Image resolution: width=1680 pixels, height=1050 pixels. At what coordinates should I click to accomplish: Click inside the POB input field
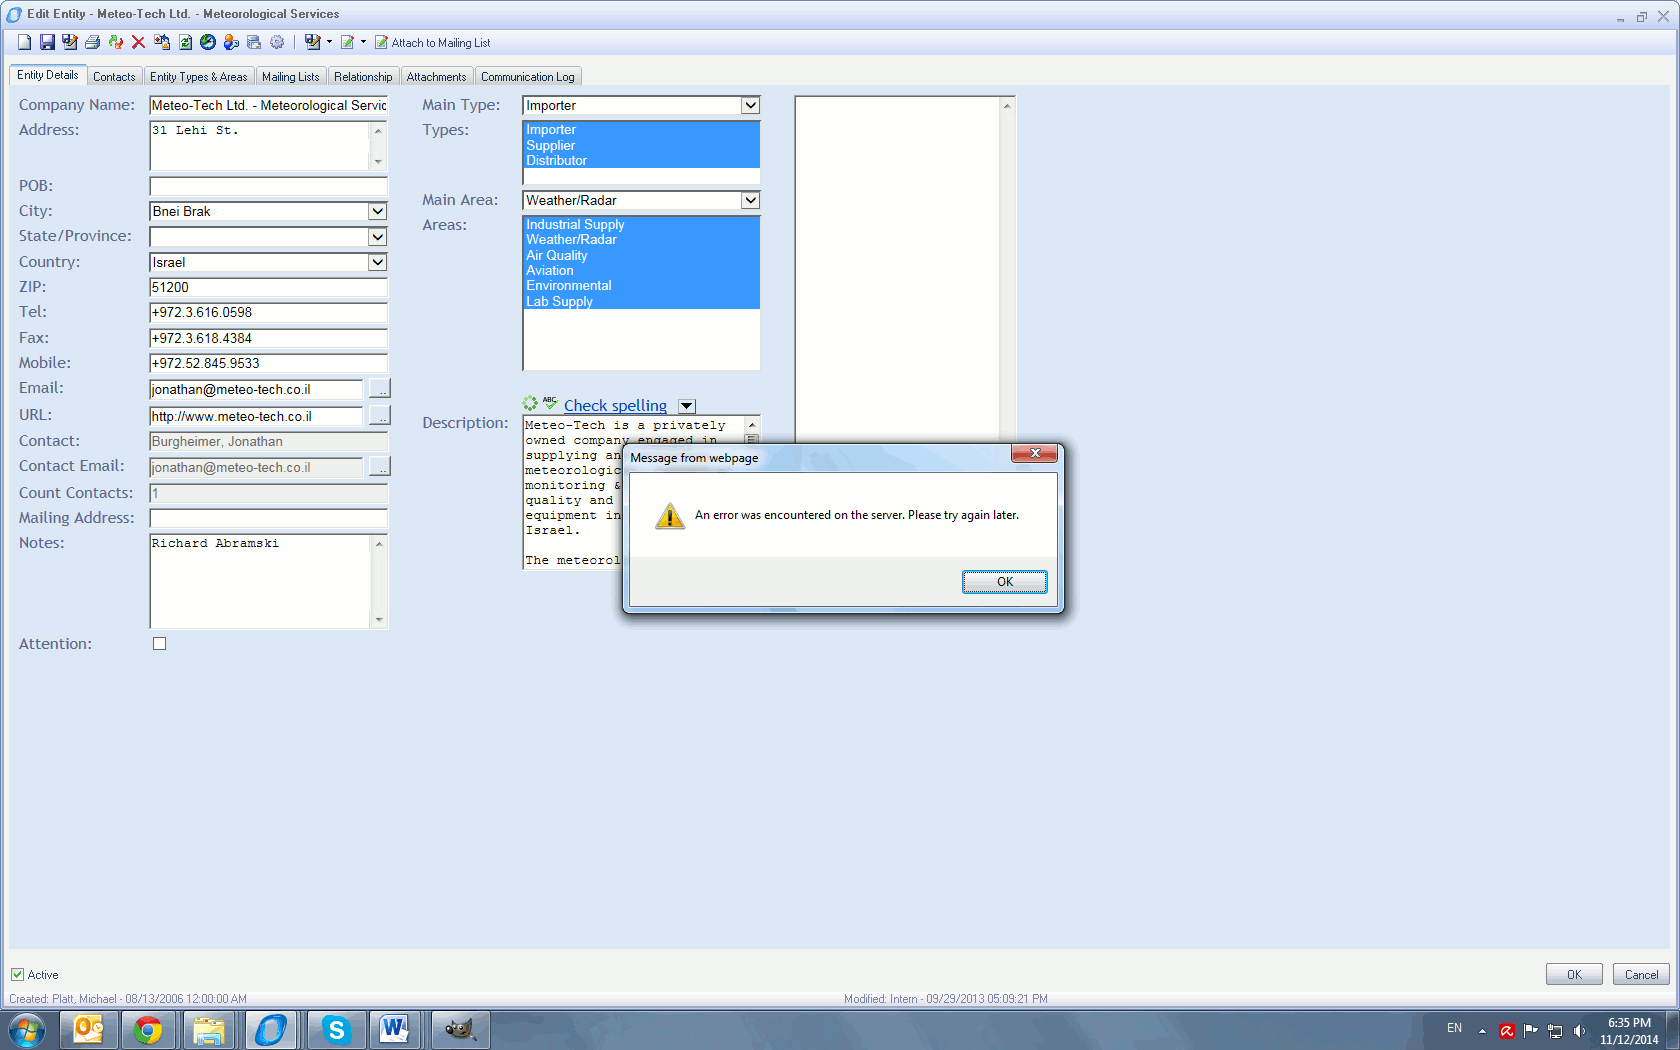coord(268,186)
